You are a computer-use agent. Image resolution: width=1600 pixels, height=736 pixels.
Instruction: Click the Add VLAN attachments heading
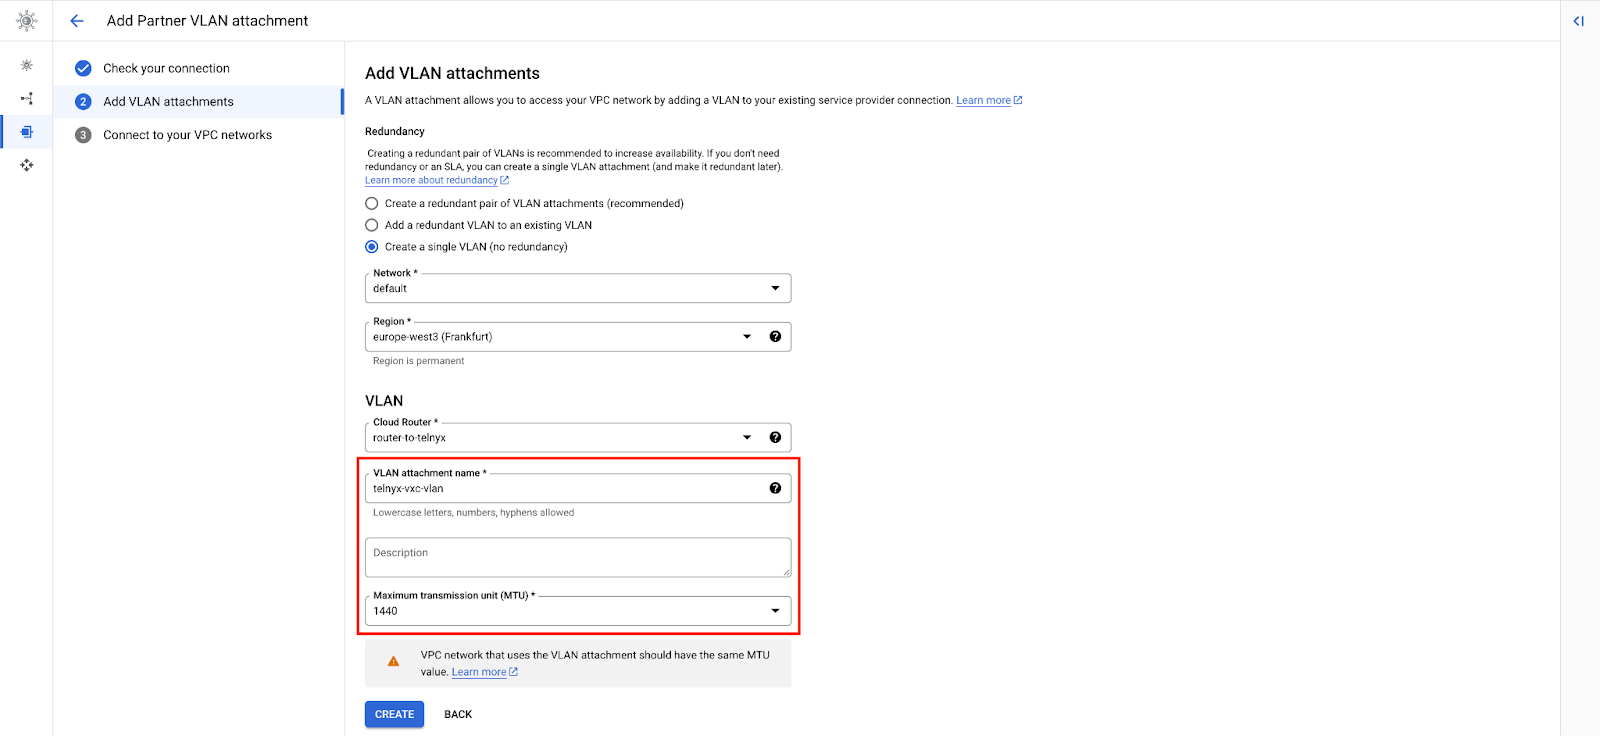tap(452, 73)
